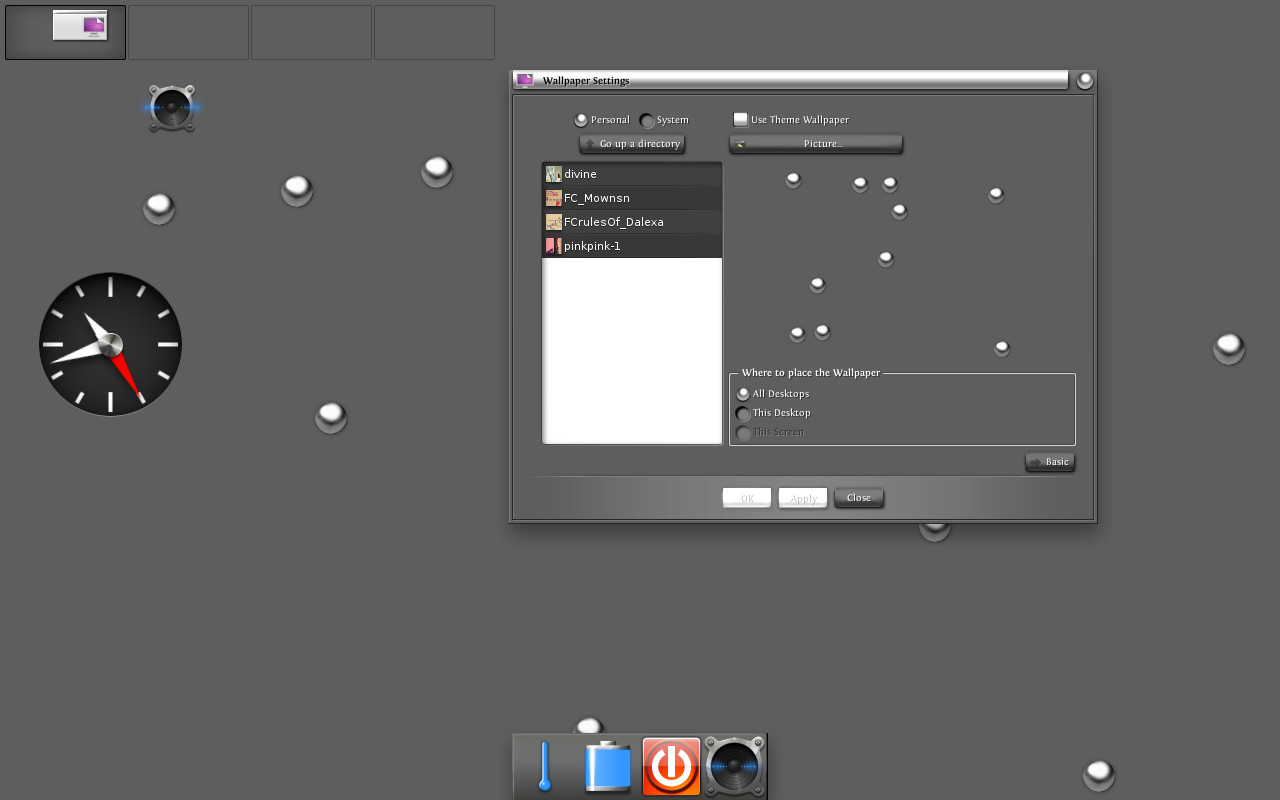Open the temperature gadget on shelf
The image size is (1280, 800).
tap(545, 767)
